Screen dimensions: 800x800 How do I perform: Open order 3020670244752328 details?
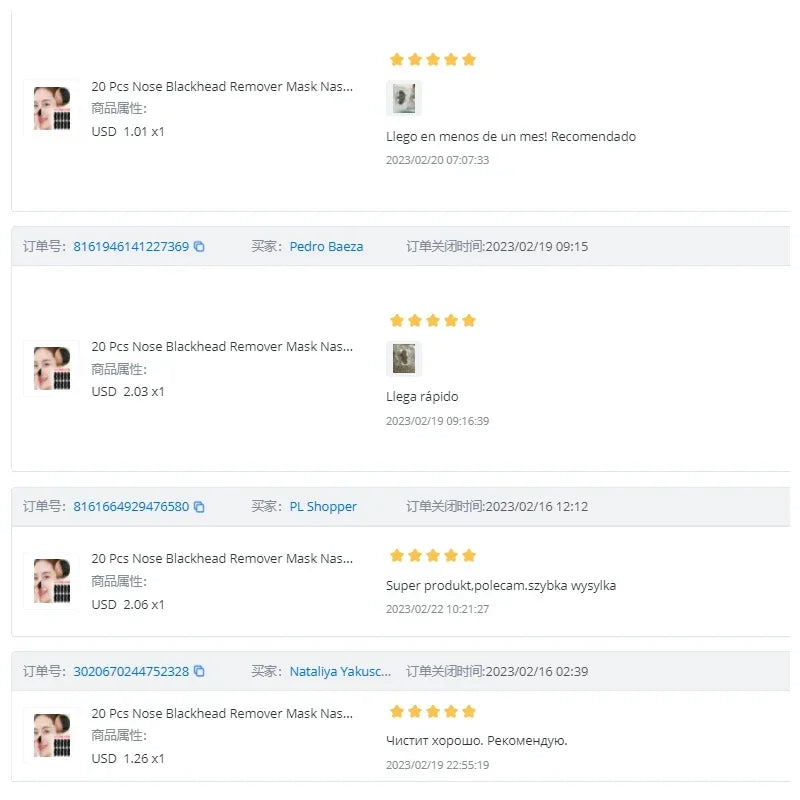coord(131,671)
